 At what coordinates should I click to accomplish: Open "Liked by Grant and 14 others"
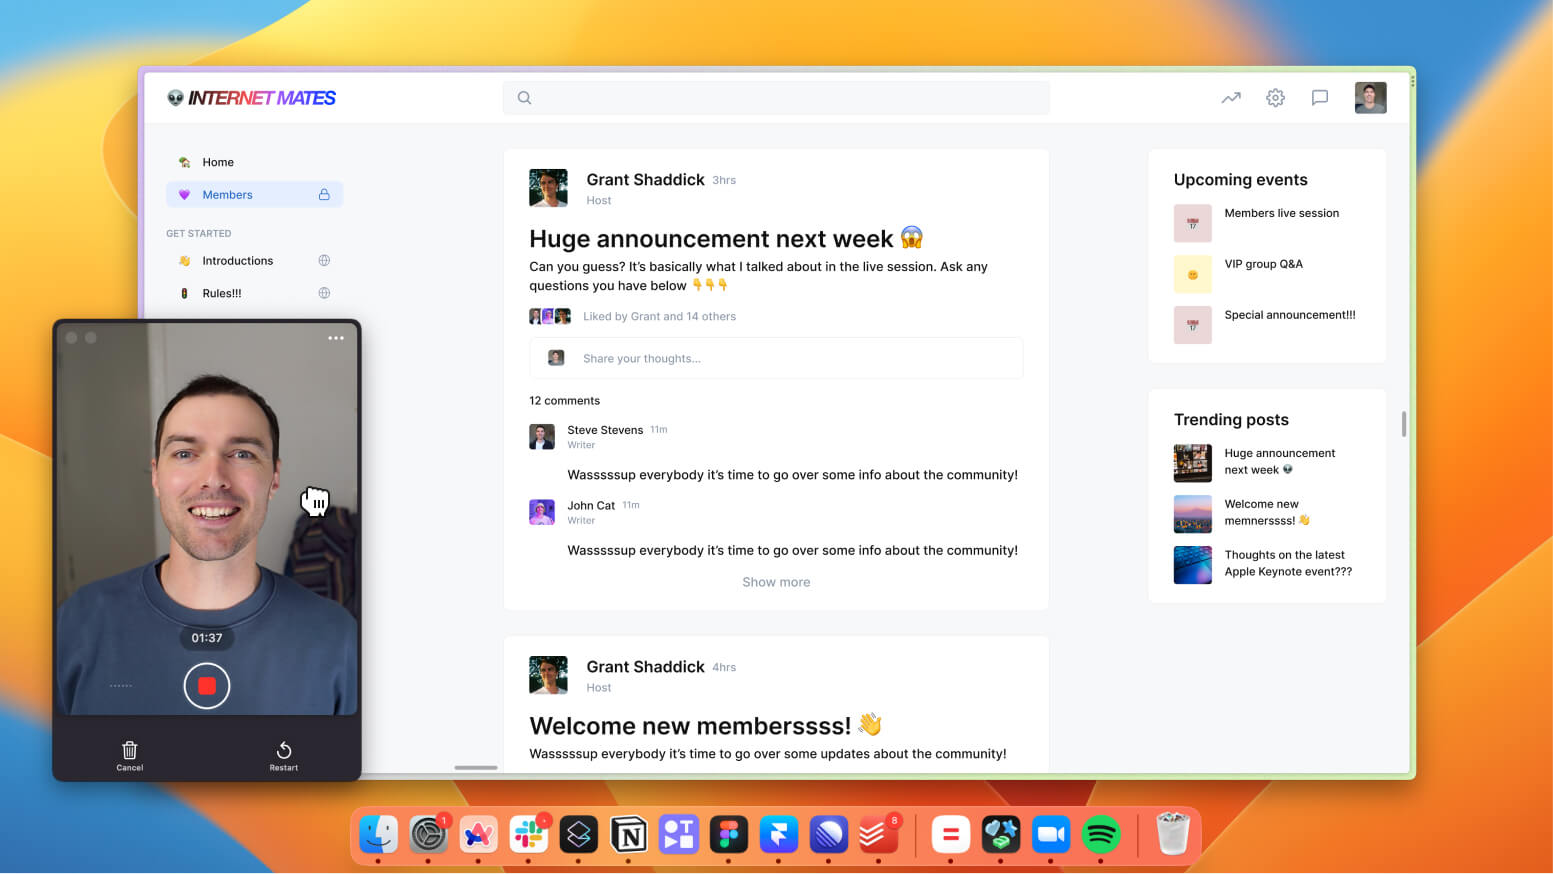pyautogui.click(x=659, y=316)
